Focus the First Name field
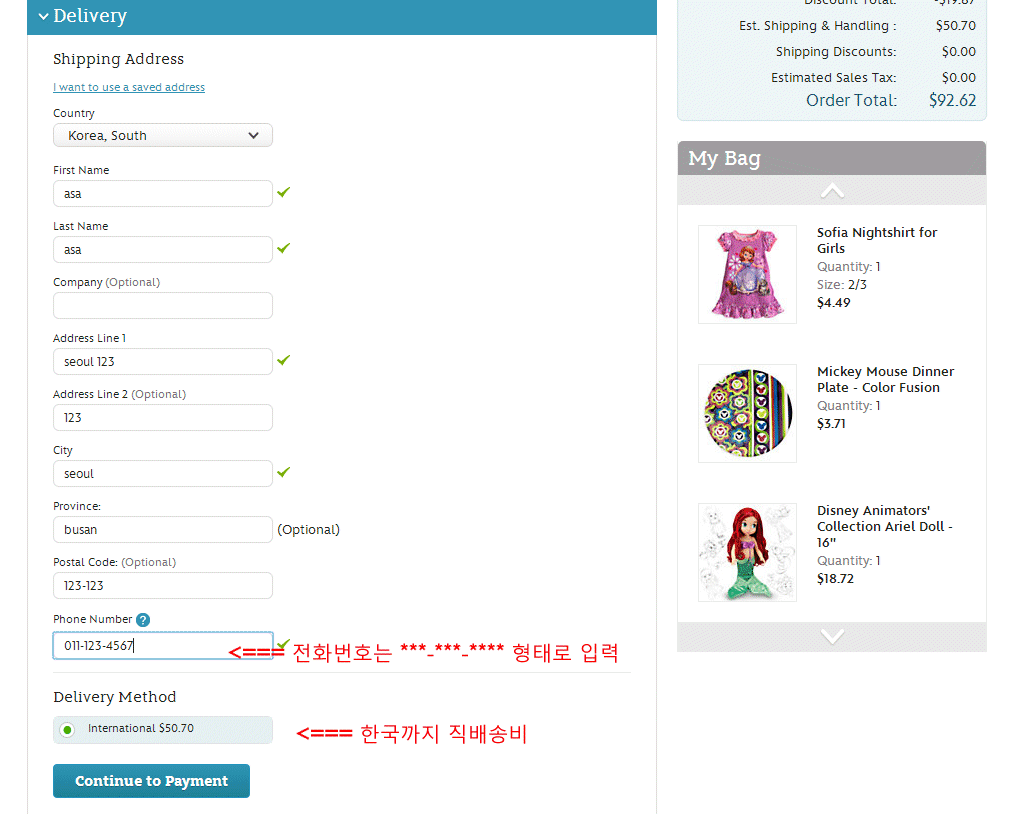Viewport: 1015px width, 814px height. coord(163,194)
